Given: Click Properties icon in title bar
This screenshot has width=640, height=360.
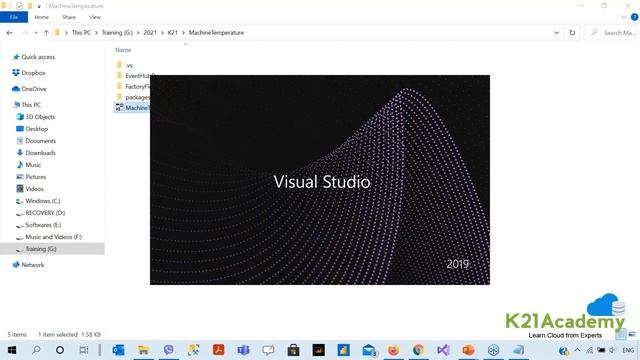Looking at the screenshot, I should click(x=19, y=6).
